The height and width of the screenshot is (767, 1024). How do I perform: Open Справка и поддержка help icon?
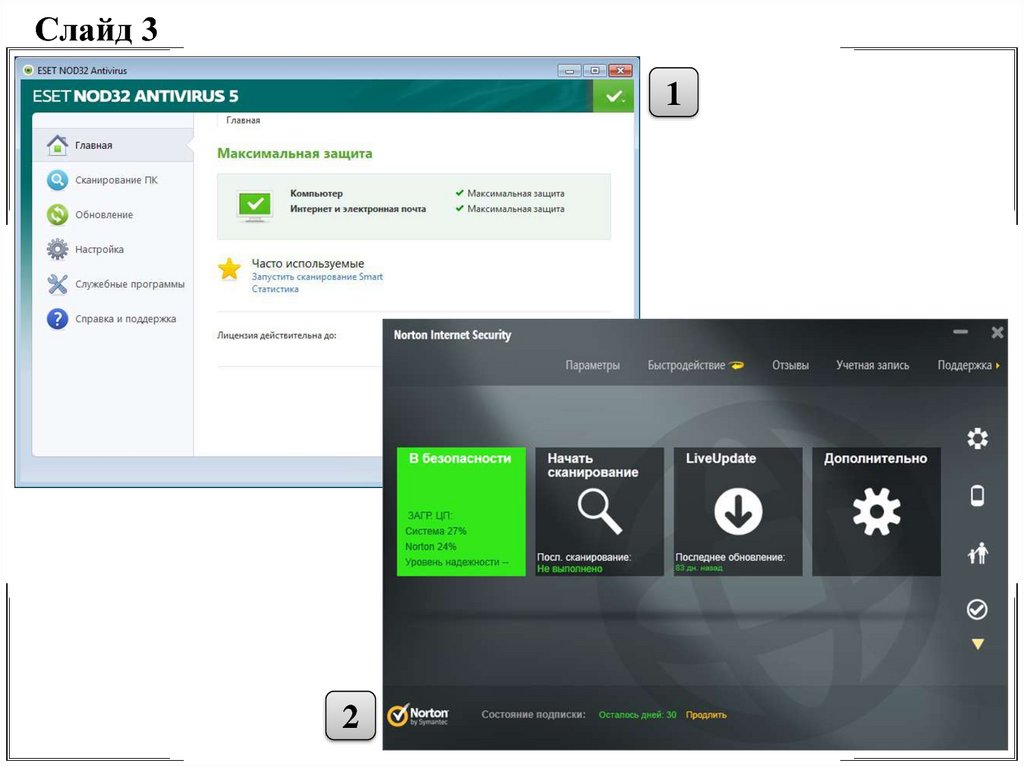click(x=57, y=319)
